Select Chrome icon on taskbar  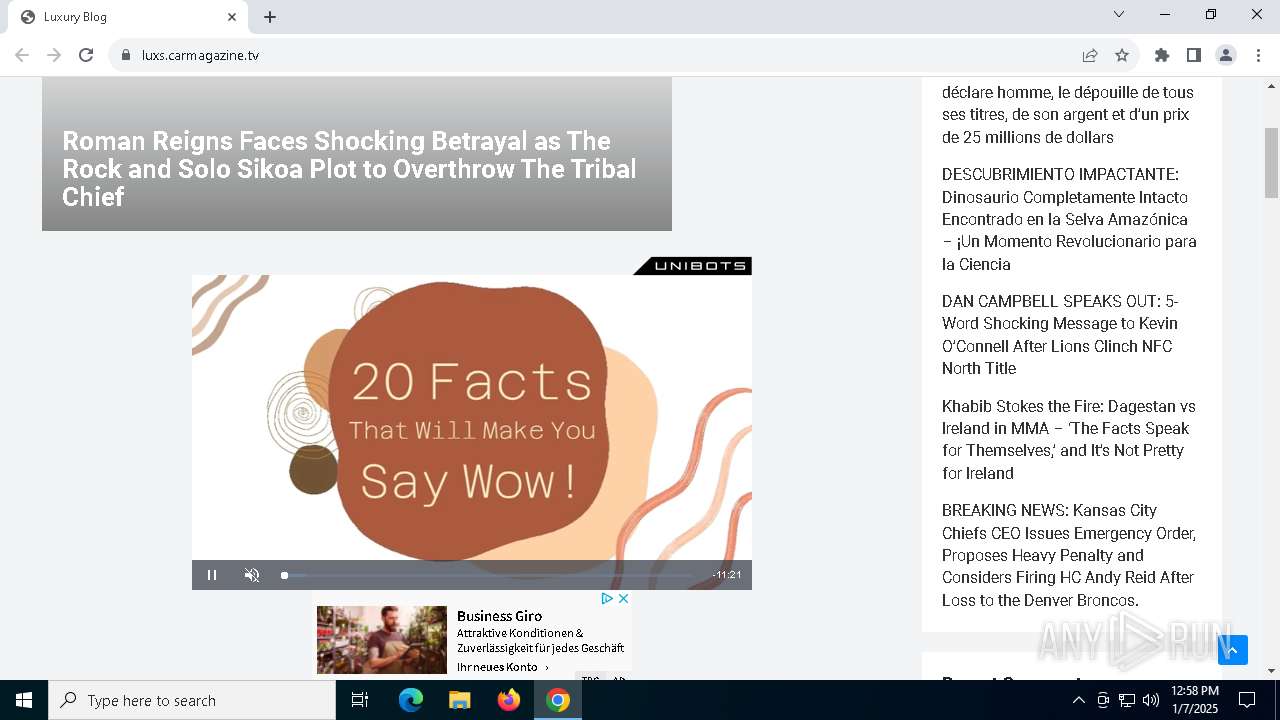click(558, 700)
